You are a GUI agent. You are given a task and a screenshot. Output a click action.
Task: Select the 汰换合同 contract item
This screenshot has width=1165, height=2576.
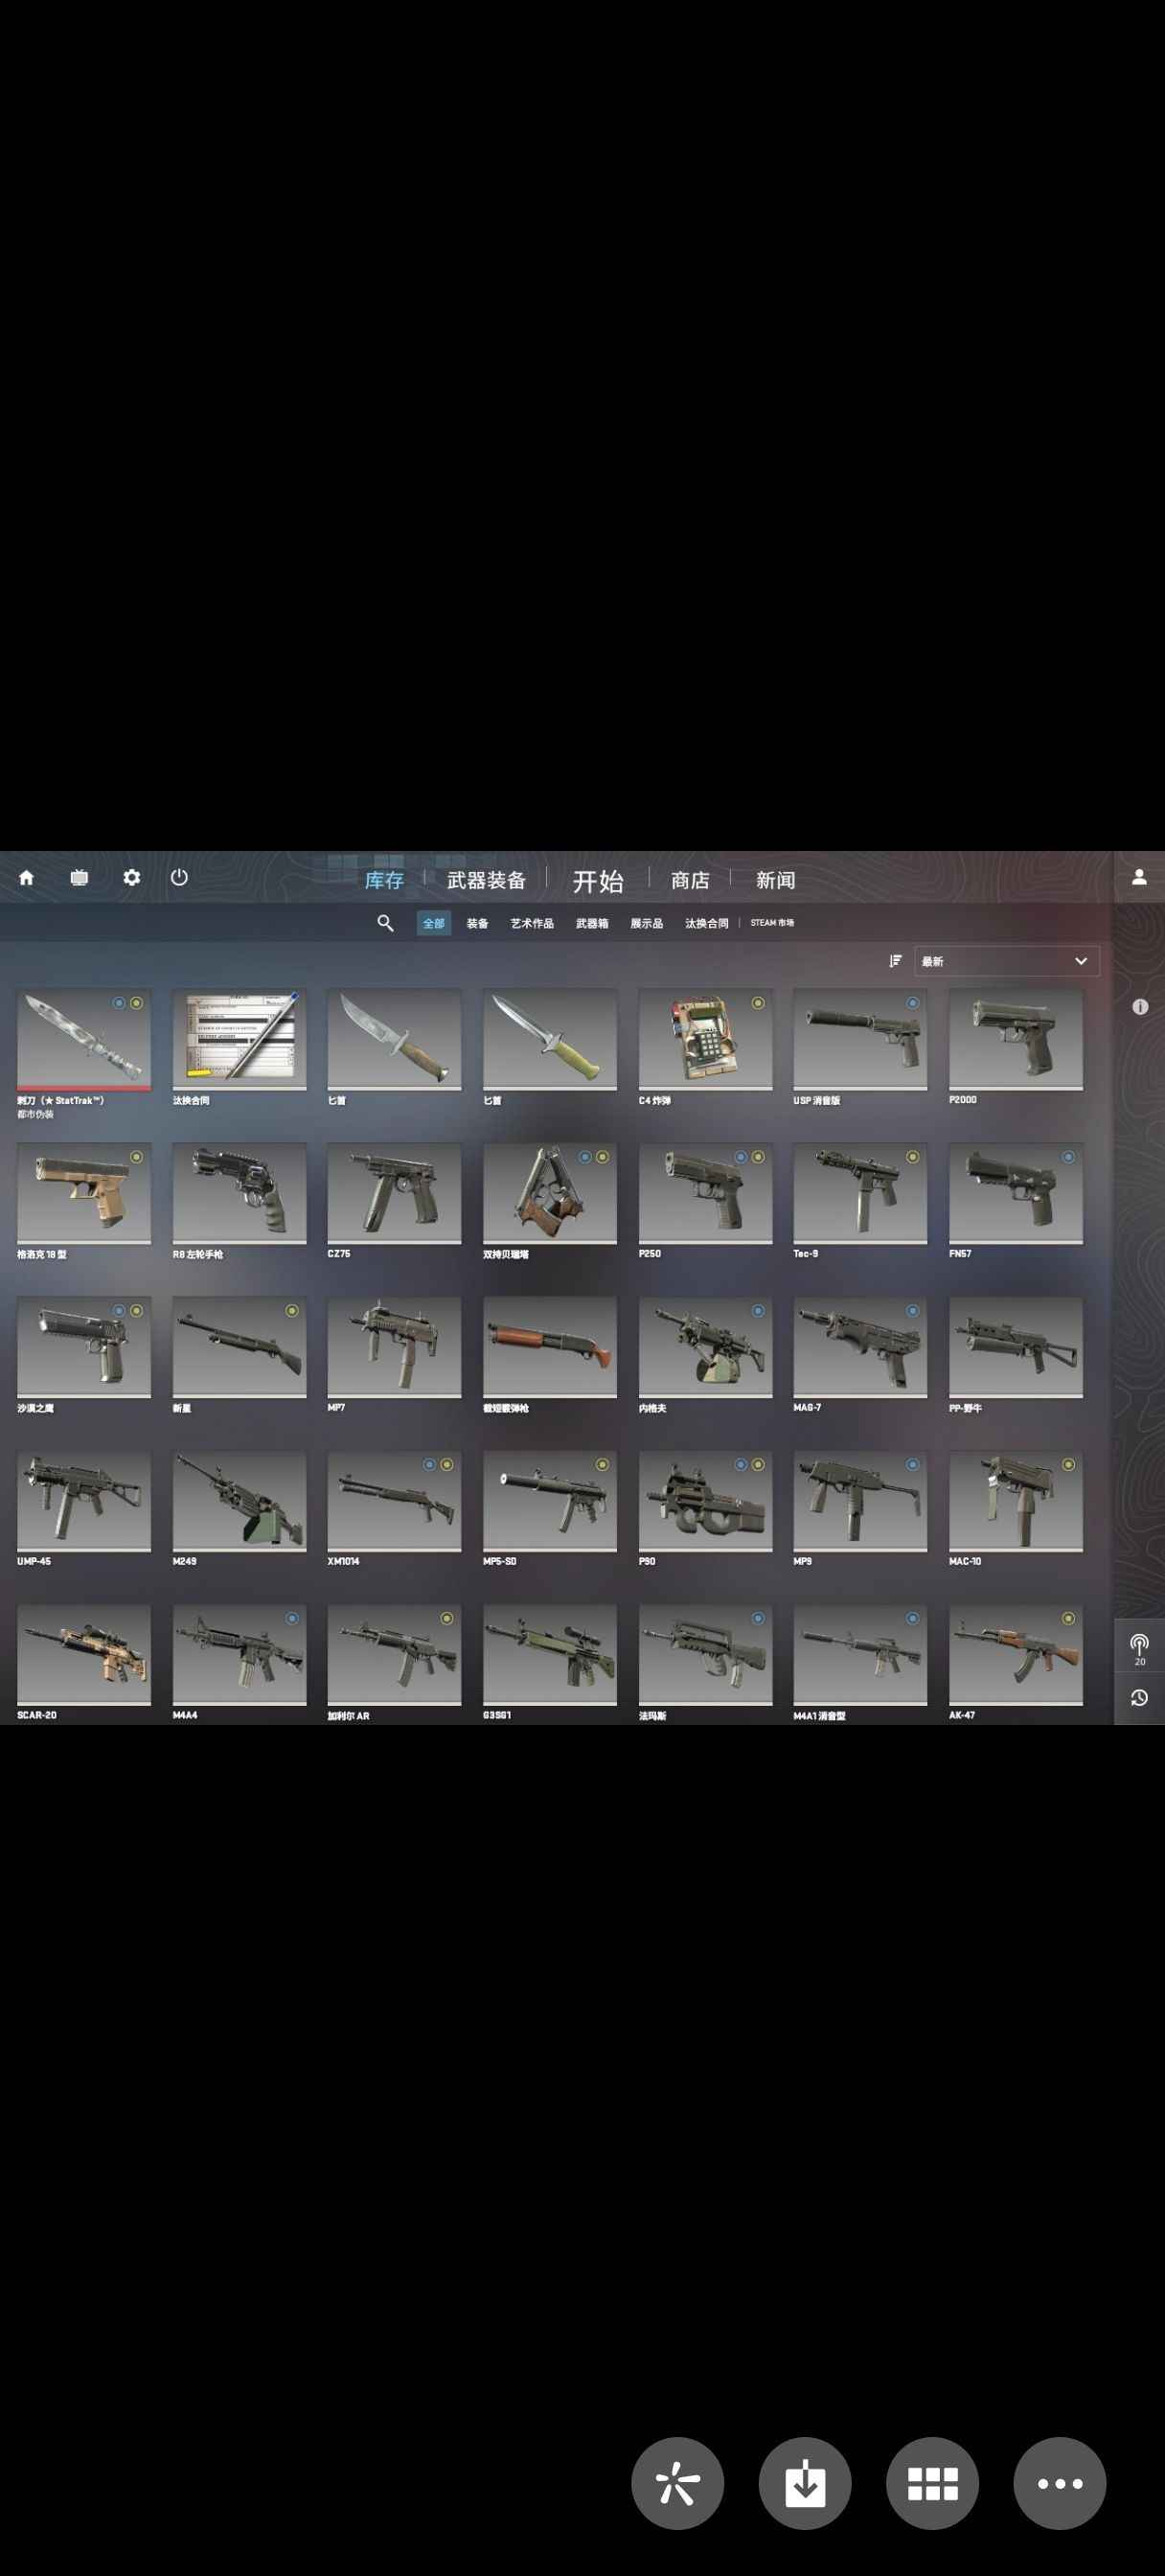click(x=239, y=1047)
